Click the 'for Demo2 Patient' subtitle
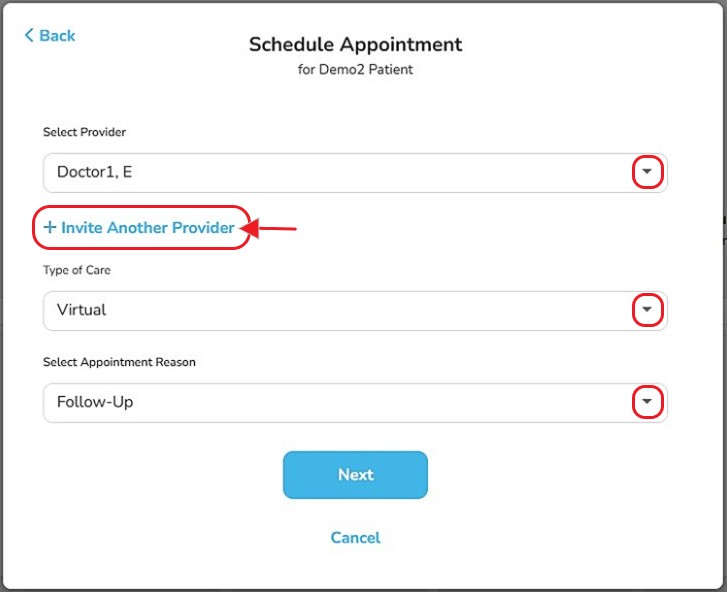The height and width of the screenshot is (592, 727). coord(355,70)
